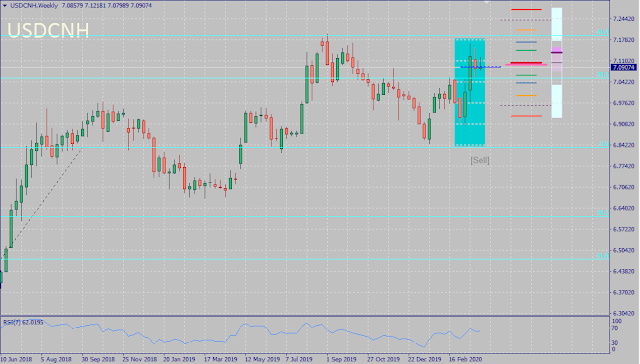Click the 6.64020 price axis label
The image size is (640, 364).
tap(624, 209)
